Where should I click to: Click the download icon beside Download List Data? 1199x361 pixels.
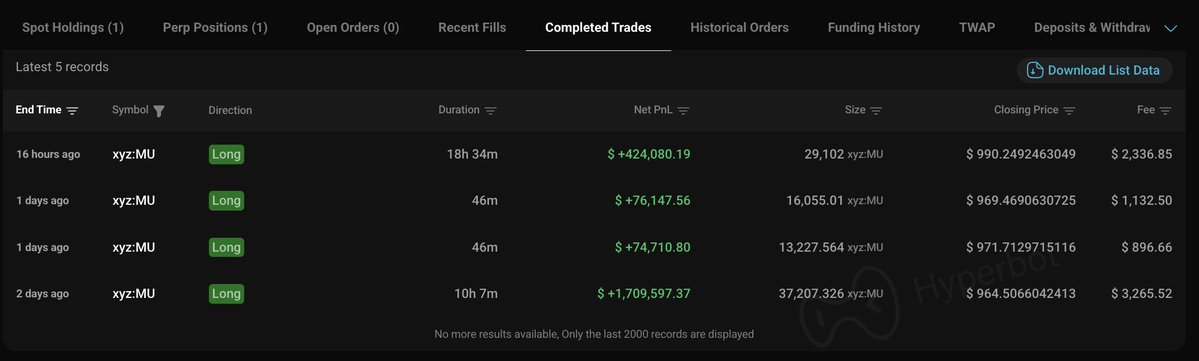coord(1035,70)
